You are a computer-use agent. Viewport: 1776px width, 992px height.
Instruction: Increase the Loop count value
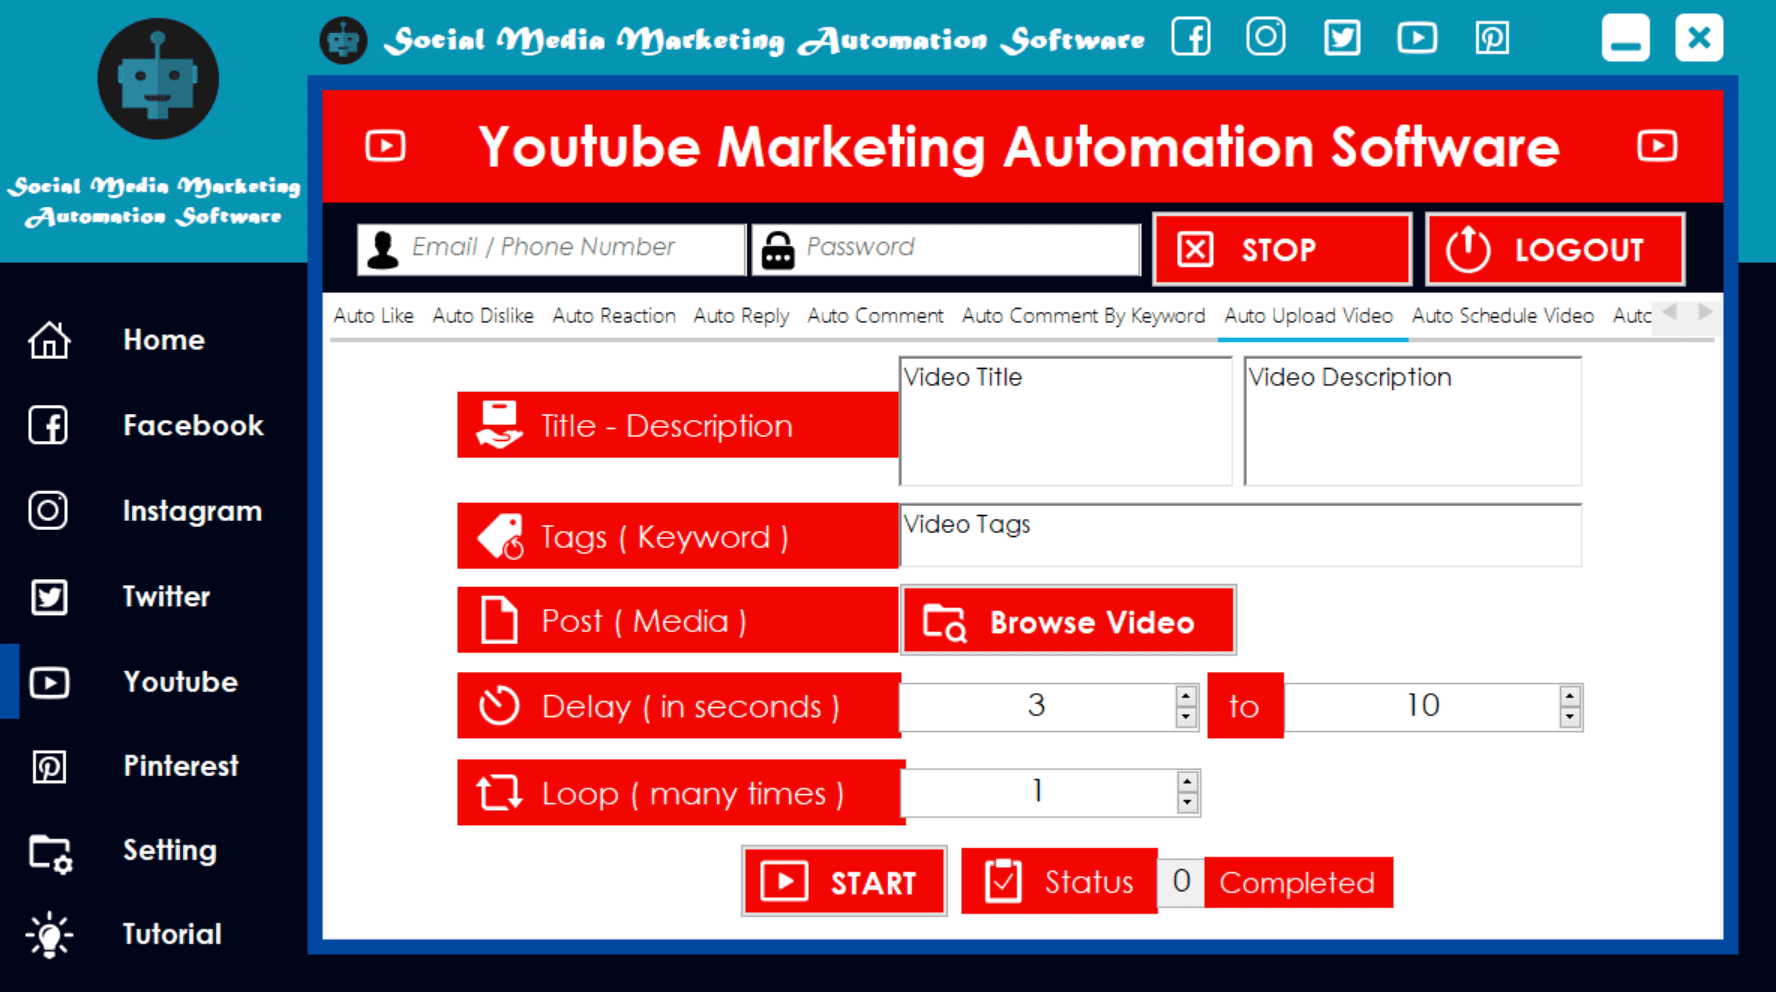(x=1187, y=782)
